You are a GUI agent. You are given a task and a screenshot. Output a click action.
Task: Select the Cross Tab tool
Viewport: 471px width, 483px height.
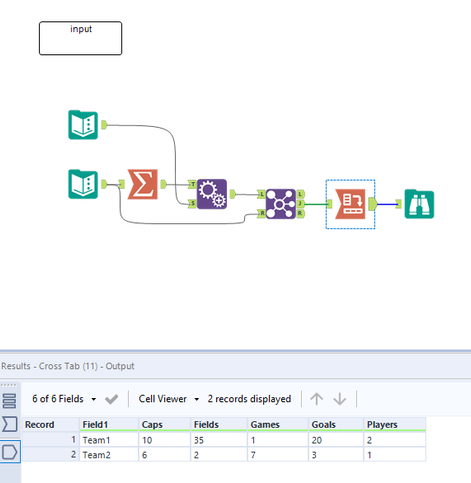[350, 204]
